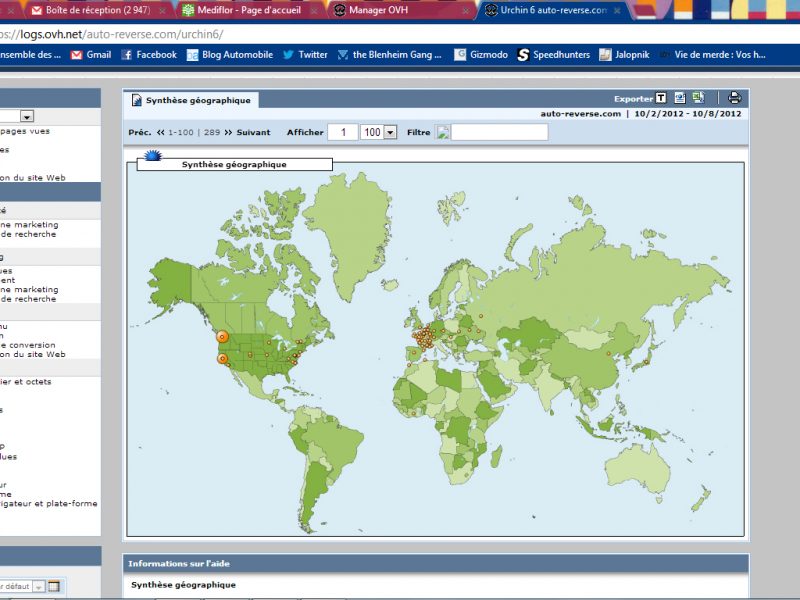This screenshot has height=600, width=800.
Task: Click the large orange marker on US west coast
Action: tap(223, 338)
